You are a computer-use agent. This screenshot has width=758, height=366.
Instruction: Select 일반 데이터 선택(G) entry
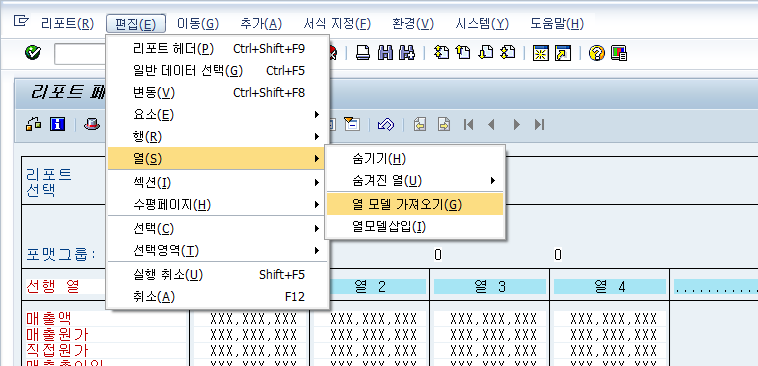[x=218, y=71]
